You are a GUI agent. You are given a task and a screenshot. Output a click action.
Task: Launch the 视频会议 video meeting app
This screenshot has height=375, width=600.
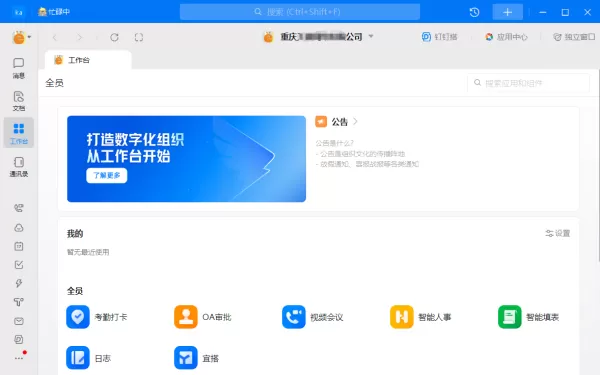313,317
